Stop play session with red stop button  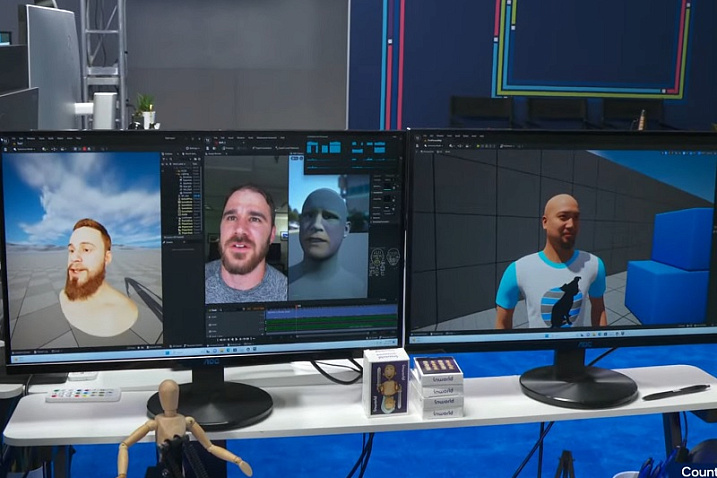pyautogui.click(x=85, y=149)
